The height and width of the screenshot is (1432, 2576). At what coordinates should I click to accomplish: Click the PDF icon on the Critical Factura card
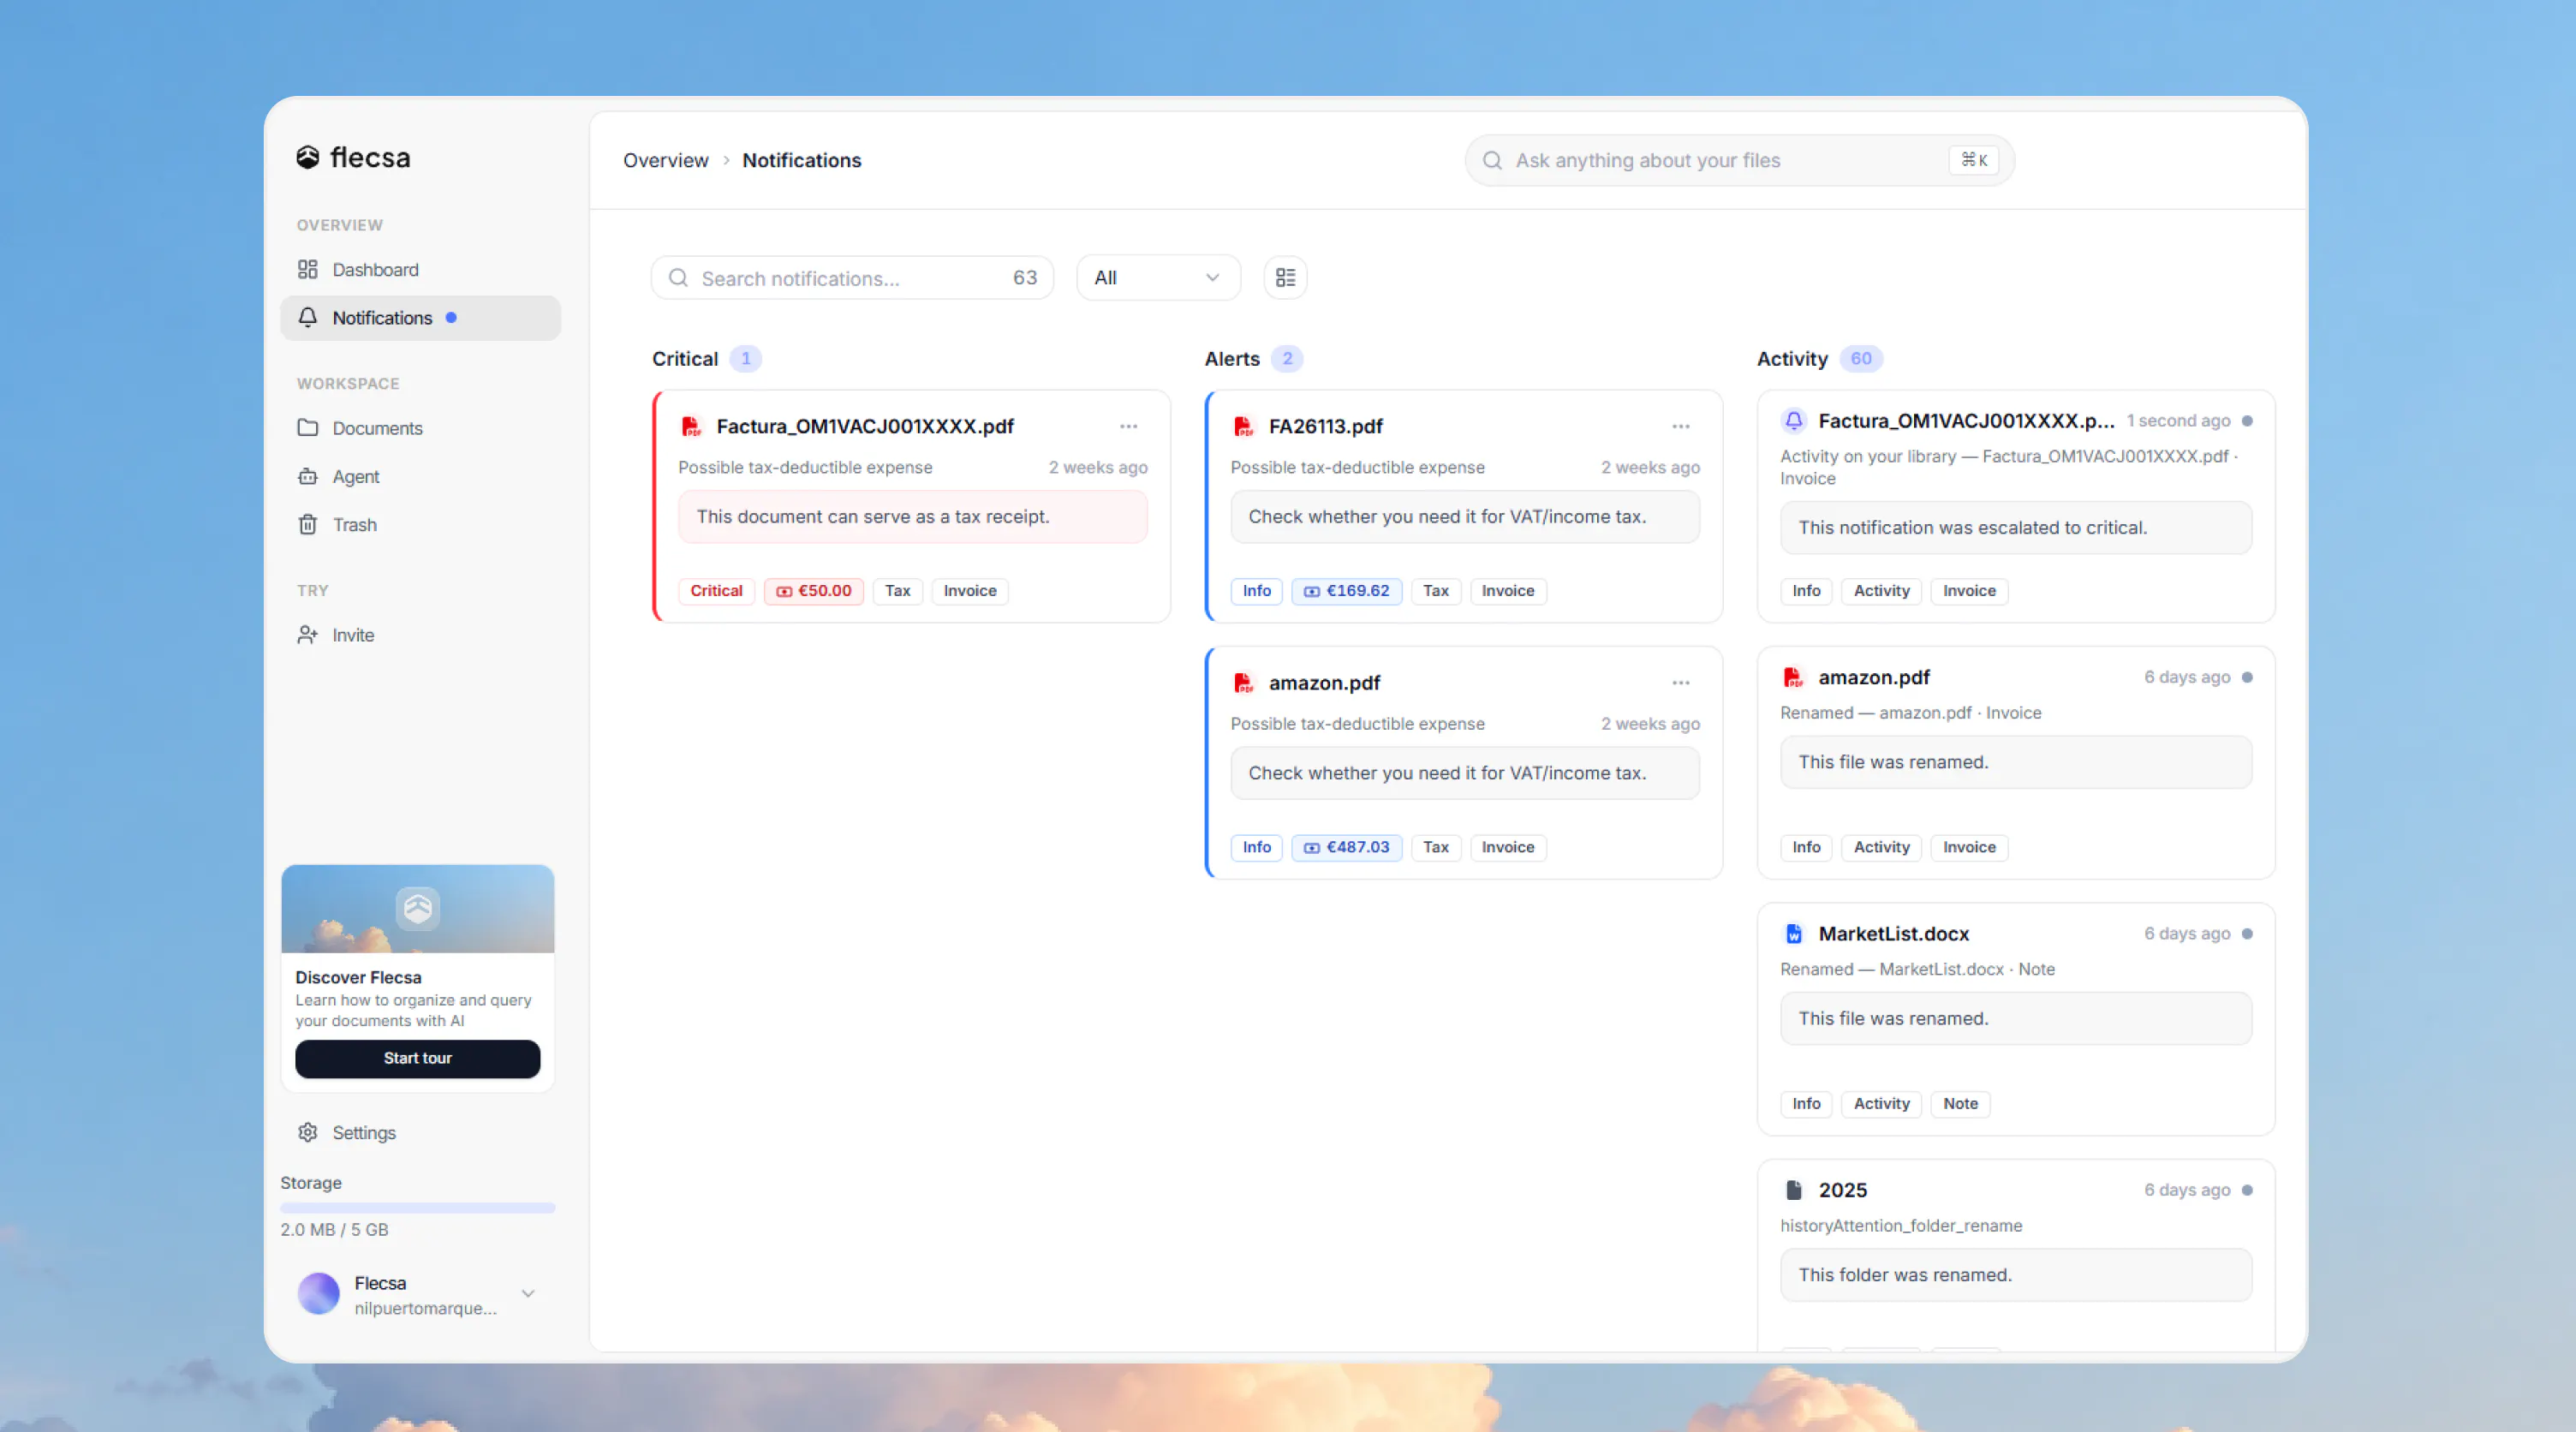pos(691,426)
